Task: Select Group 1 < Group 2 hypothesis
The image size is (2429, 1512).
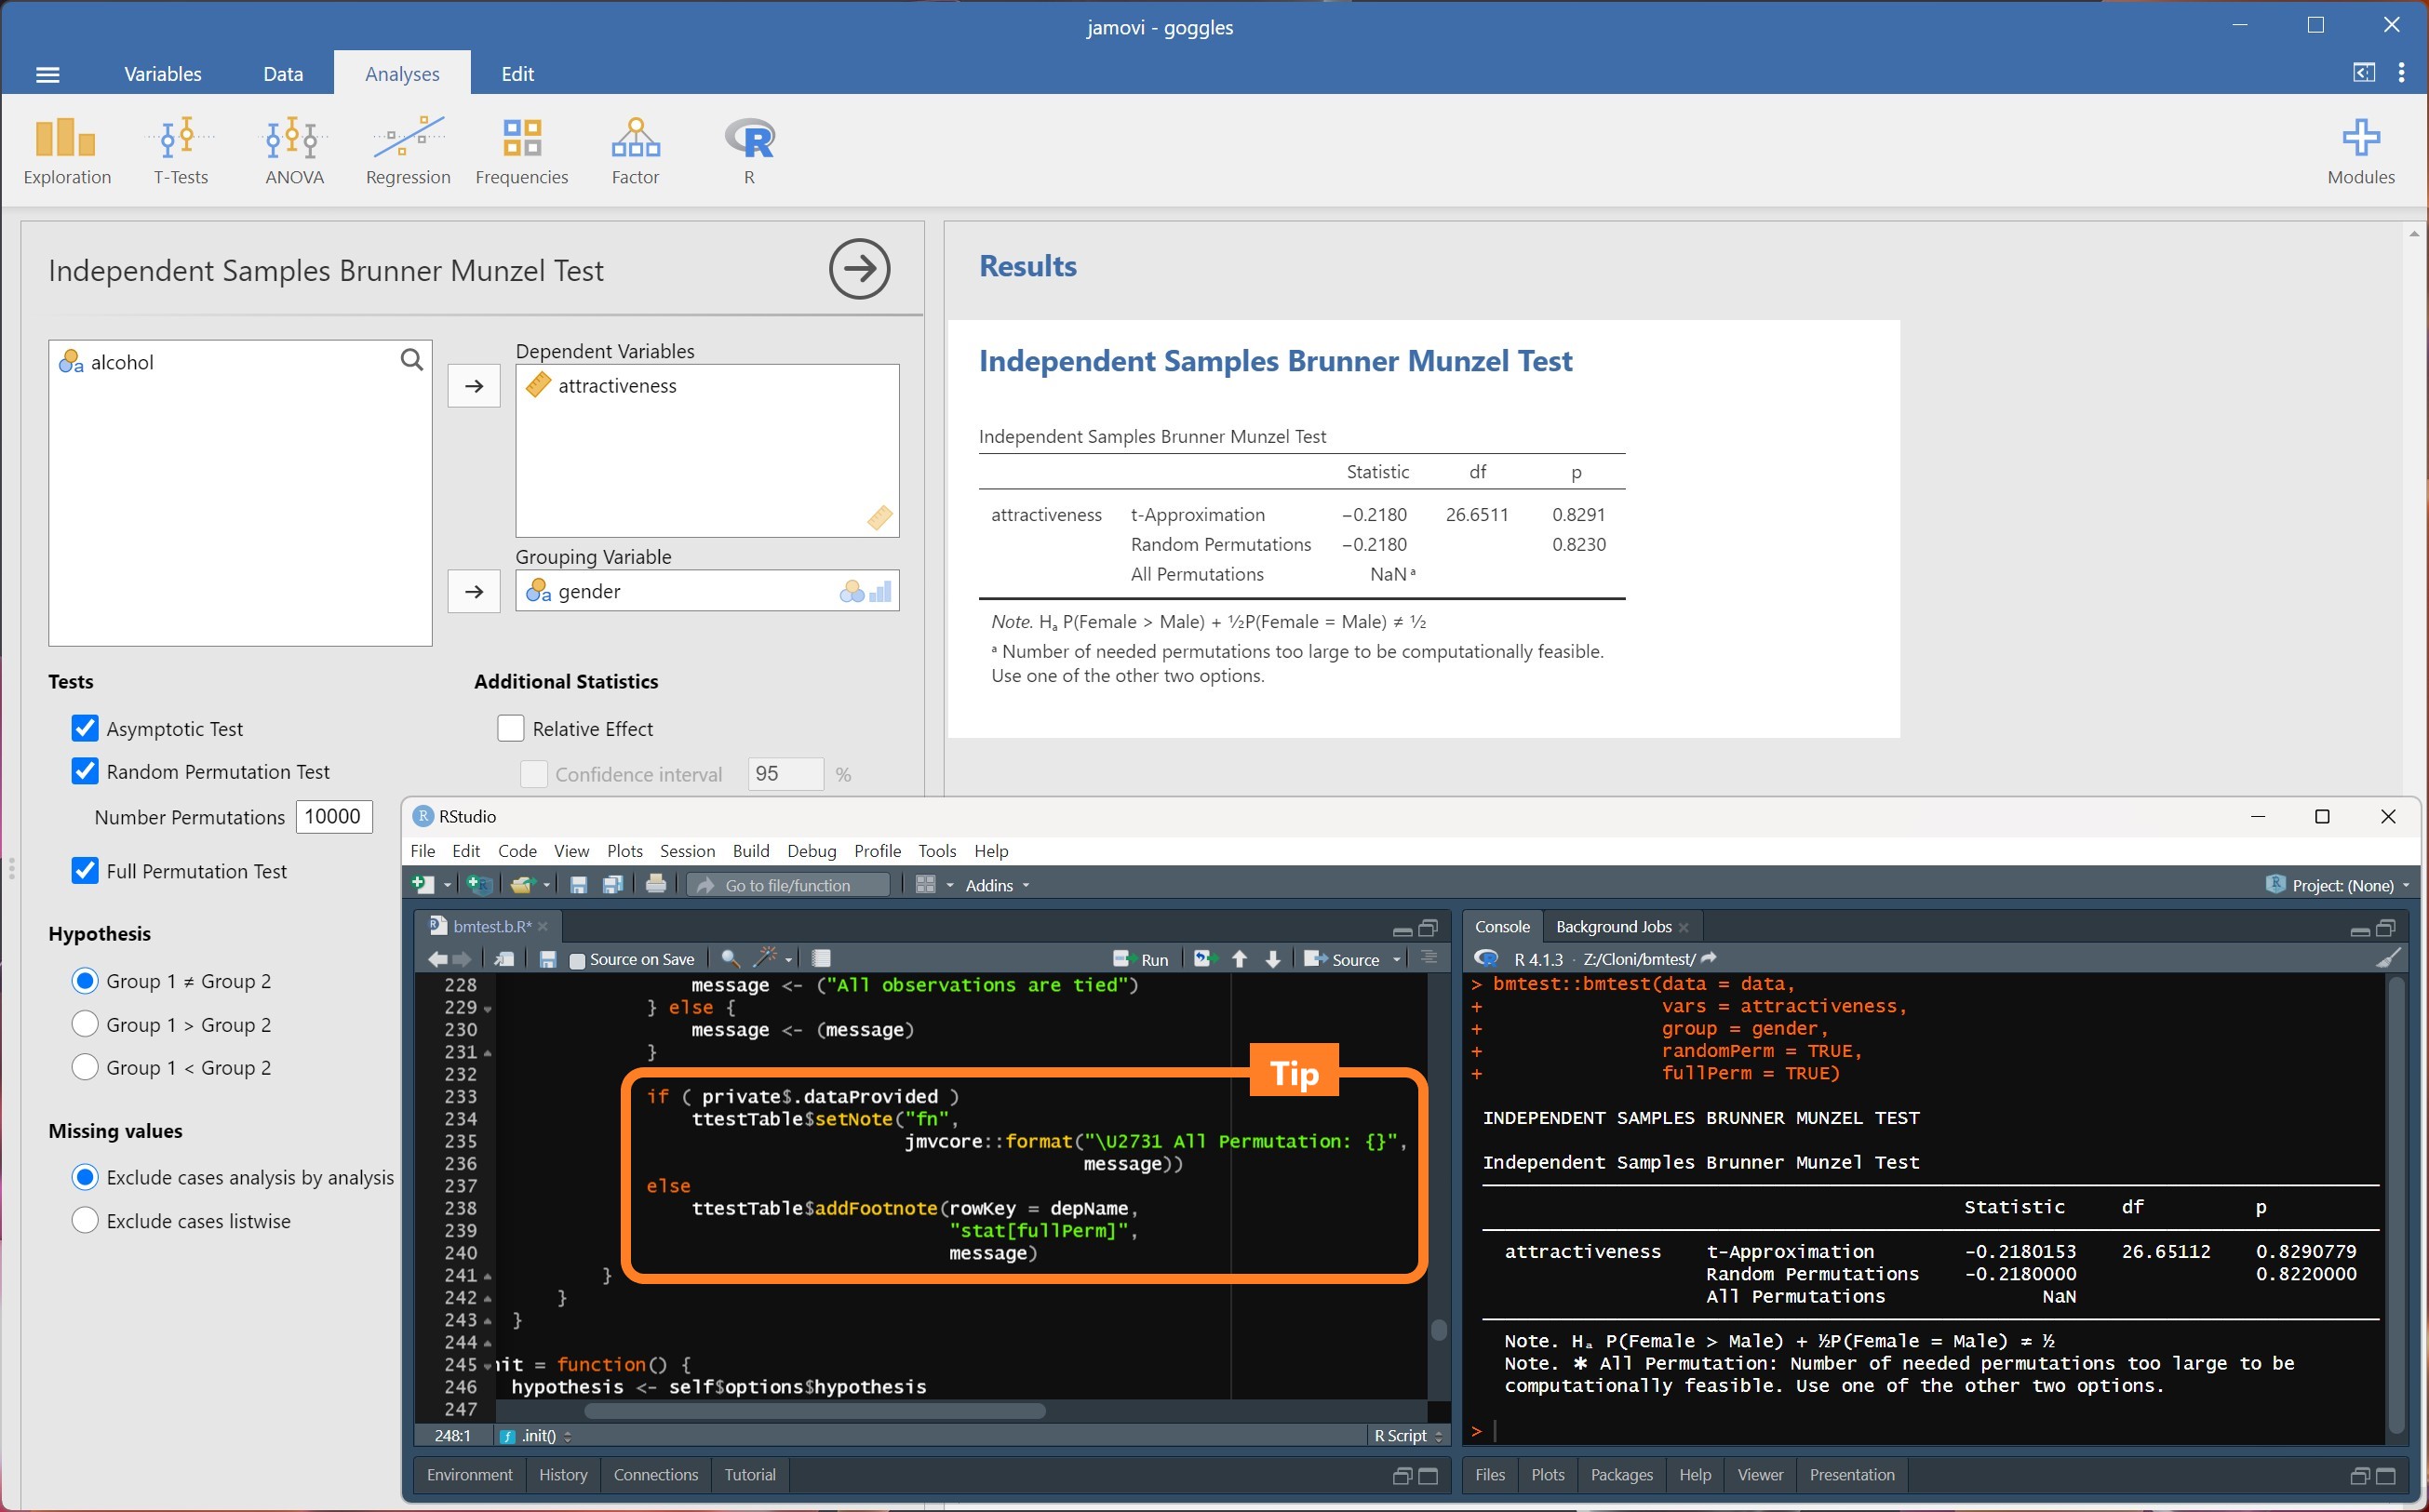Action: [85, 1067]
